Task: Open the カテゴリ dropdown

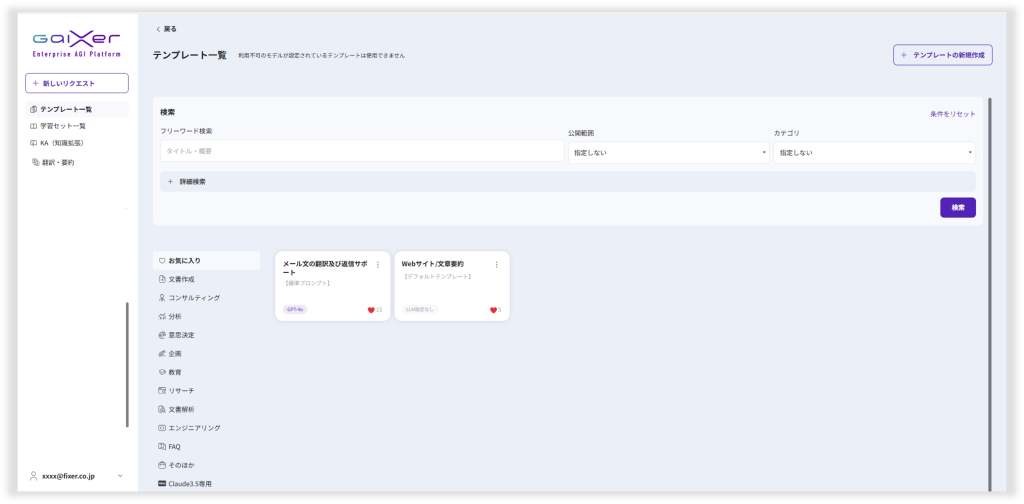Action: click(x=873, y=152)
